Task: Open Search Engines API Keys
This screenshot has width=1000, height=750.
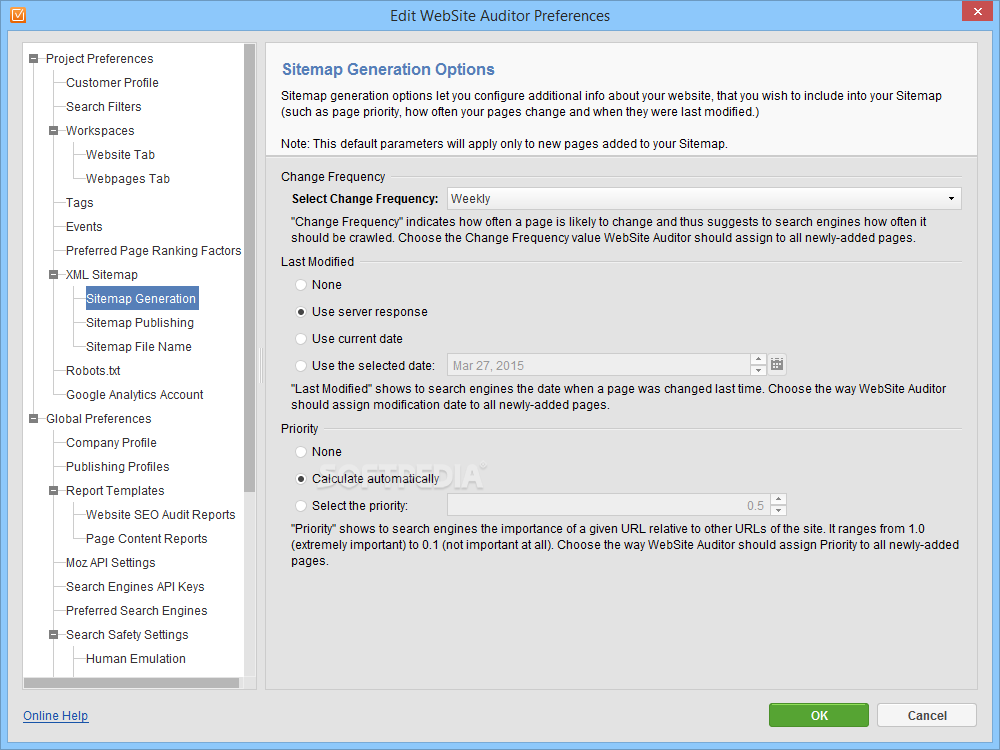Action: click(x=135, y=587)
